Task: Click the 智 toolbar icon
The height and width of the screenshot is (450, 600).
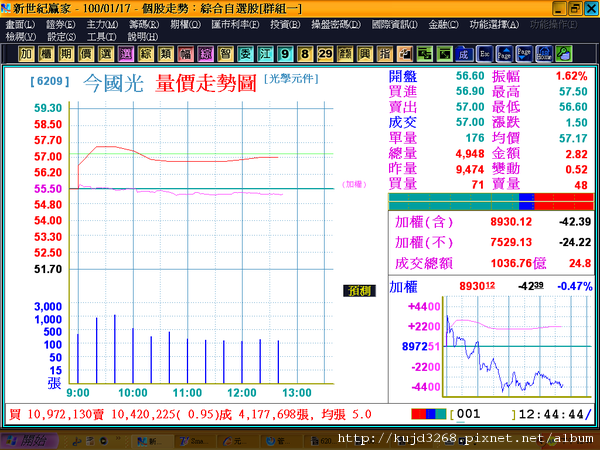Action: tap(225, 54)
